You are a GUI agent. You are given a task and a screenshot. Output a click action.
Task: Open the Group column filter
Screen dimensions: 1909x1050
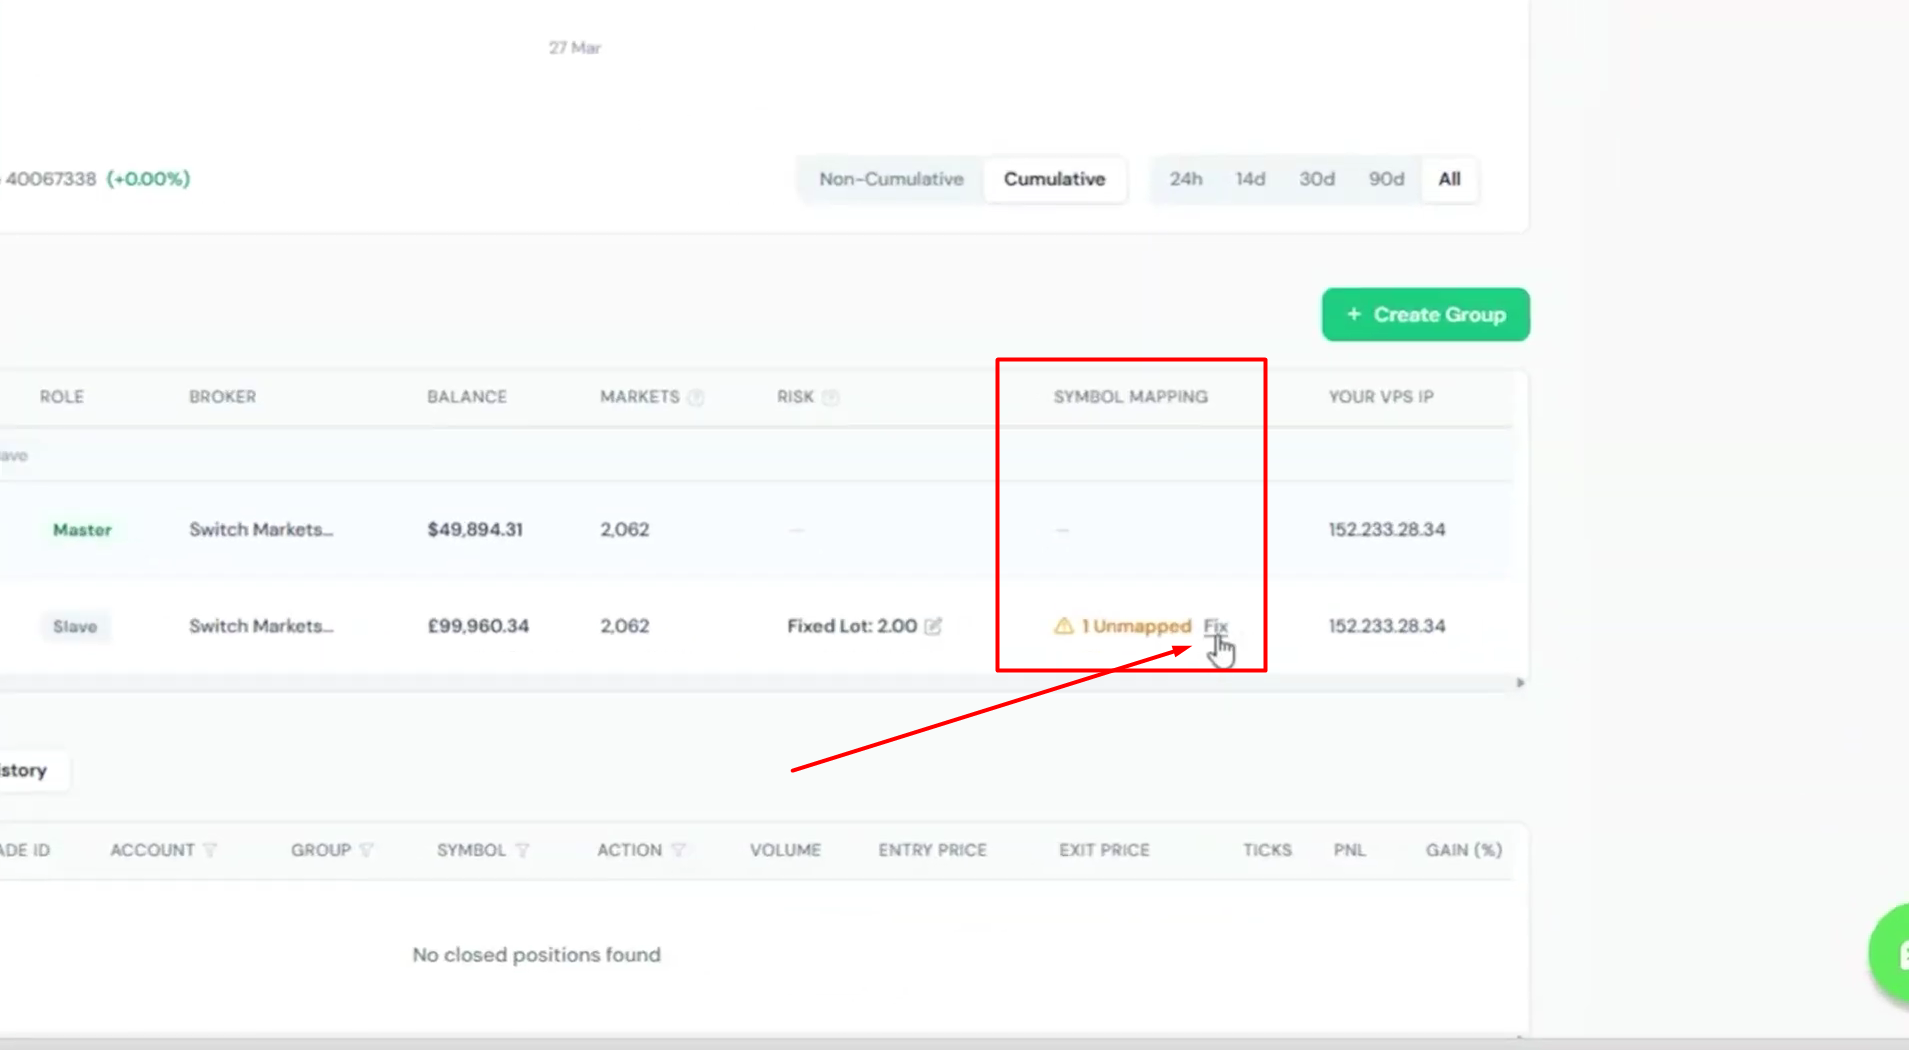(x=367, y=850)
